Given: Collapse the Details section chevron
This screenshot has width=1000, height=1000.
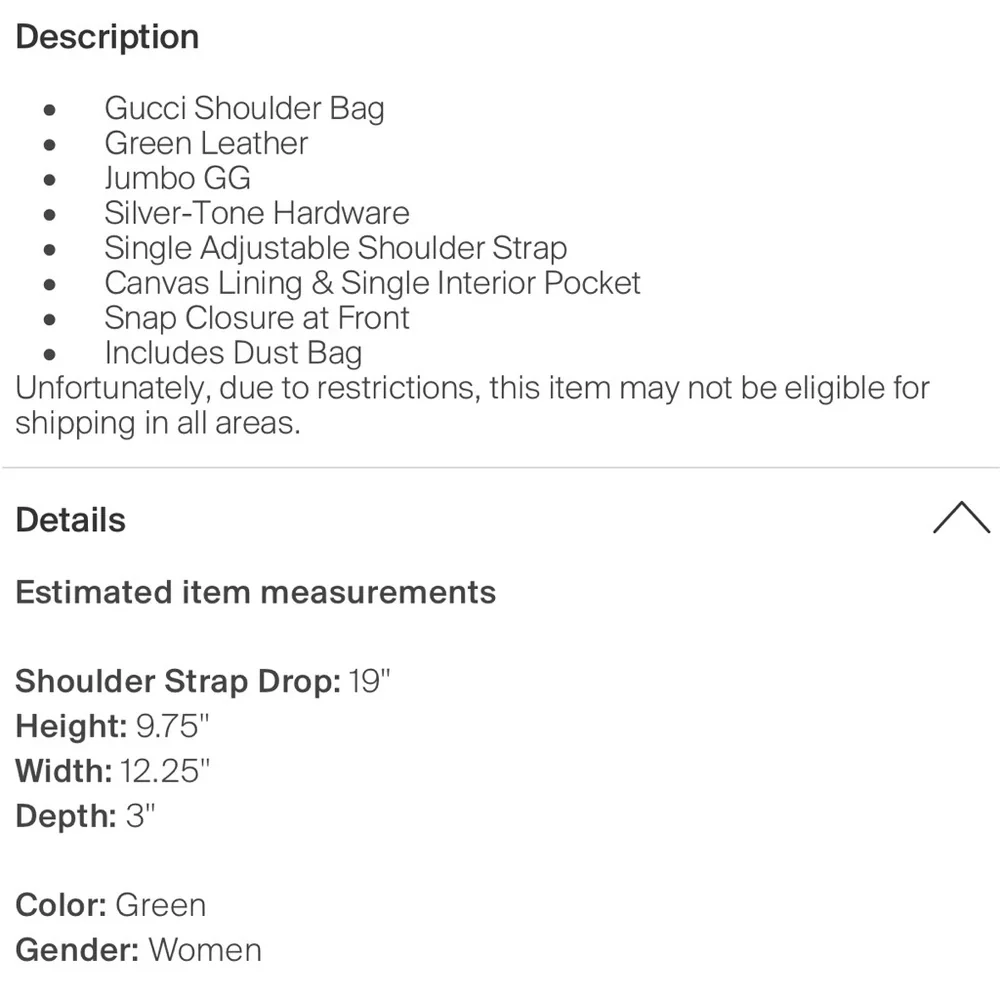Looking at the screenshot, I should pos(960,518).
